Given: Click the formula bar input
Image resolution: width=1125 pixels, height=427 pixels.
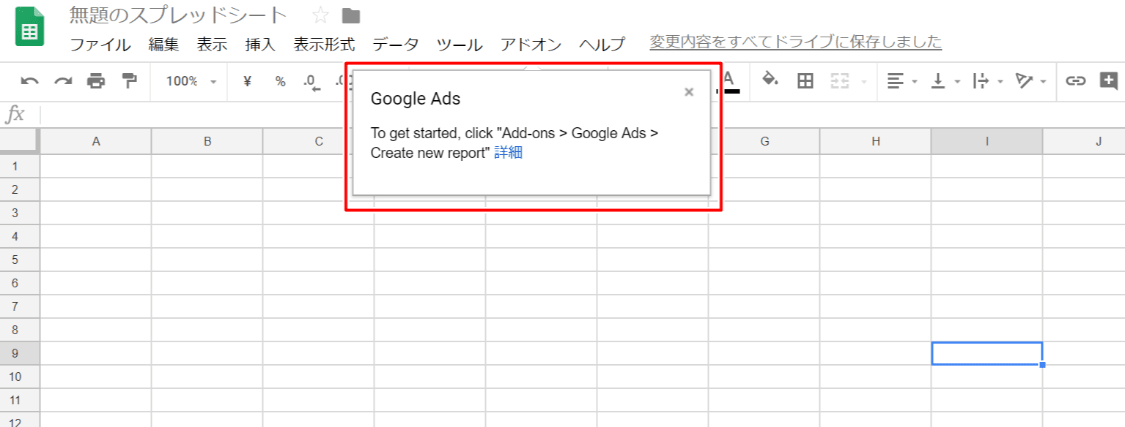Looking at the screenshot, I should tap(581, 114).
